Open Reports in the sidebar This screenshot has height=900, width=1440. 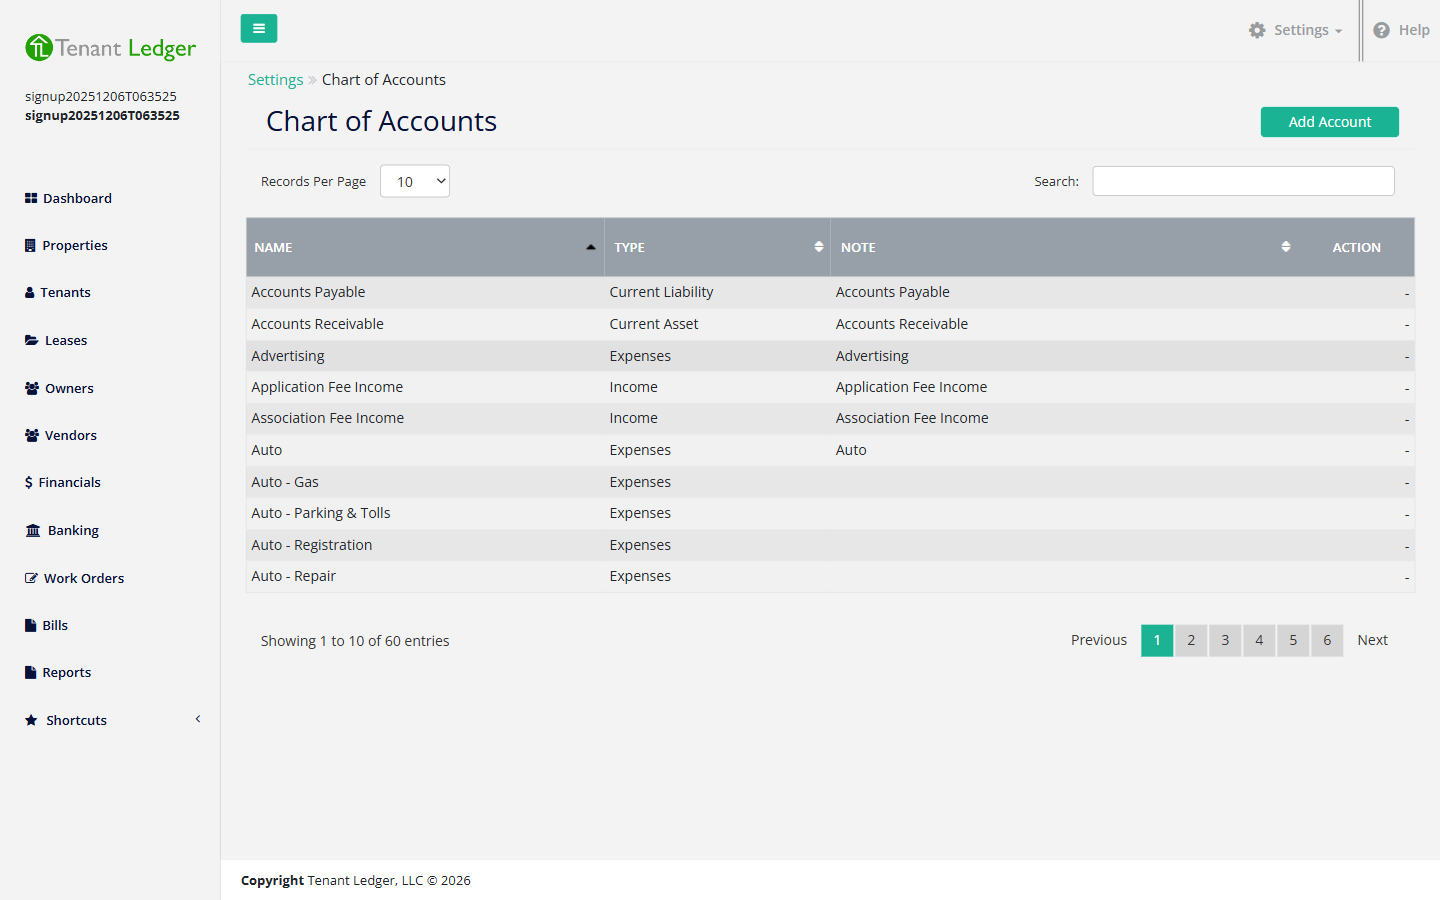coord(66,672)
